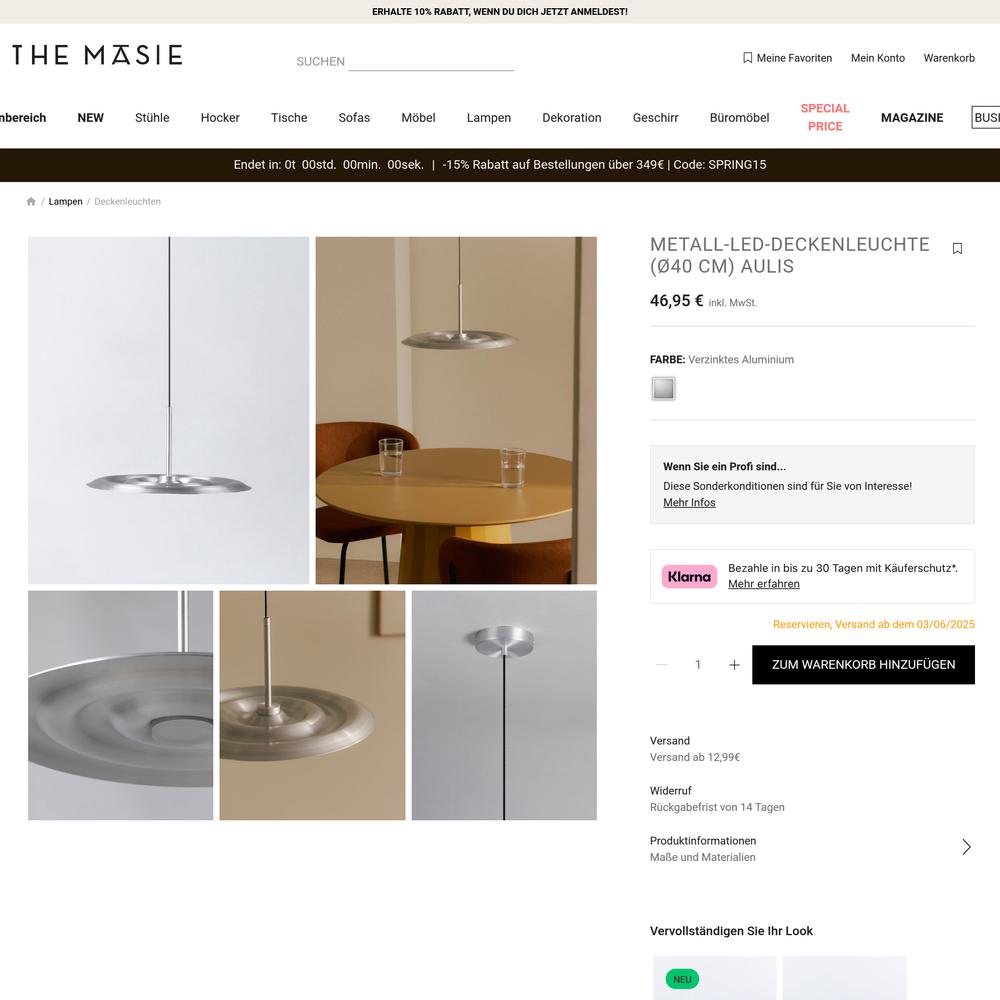Open Mehr erfahren link for Klarna

763,584
